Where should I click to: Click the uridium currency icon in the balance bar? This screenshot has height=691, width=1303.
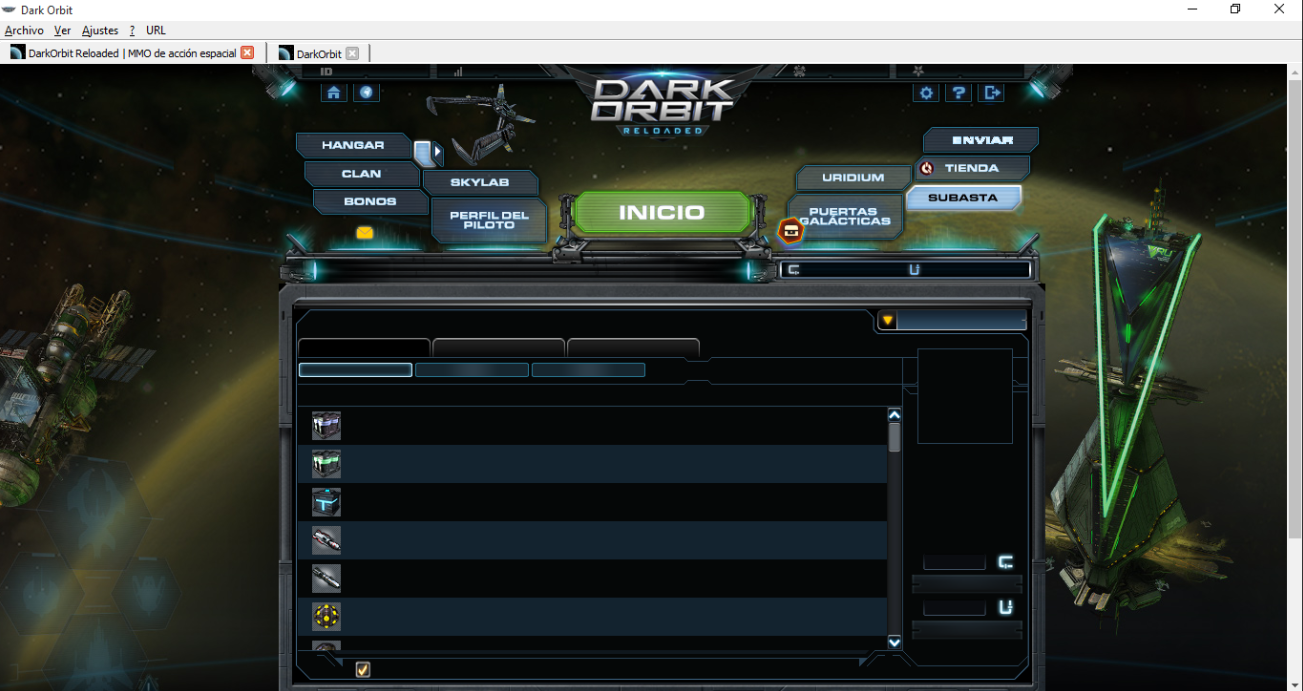point(913,269)
